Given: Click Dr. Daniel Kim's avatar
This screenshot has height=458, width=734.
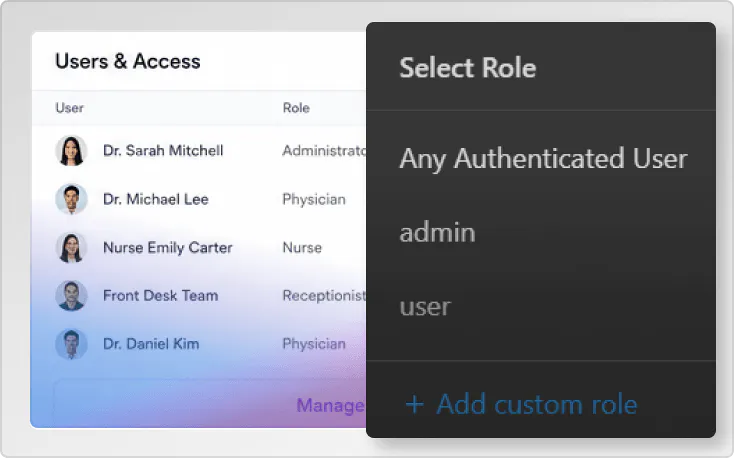Looking at the screenshot, I should pyautogui.click(x=71, y=344).
